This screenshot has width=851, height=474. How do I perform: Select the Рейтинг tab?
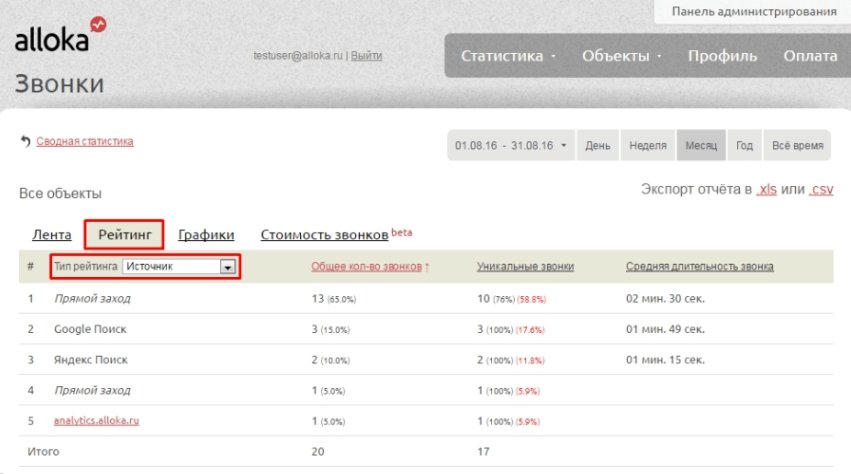click(124, 234)
